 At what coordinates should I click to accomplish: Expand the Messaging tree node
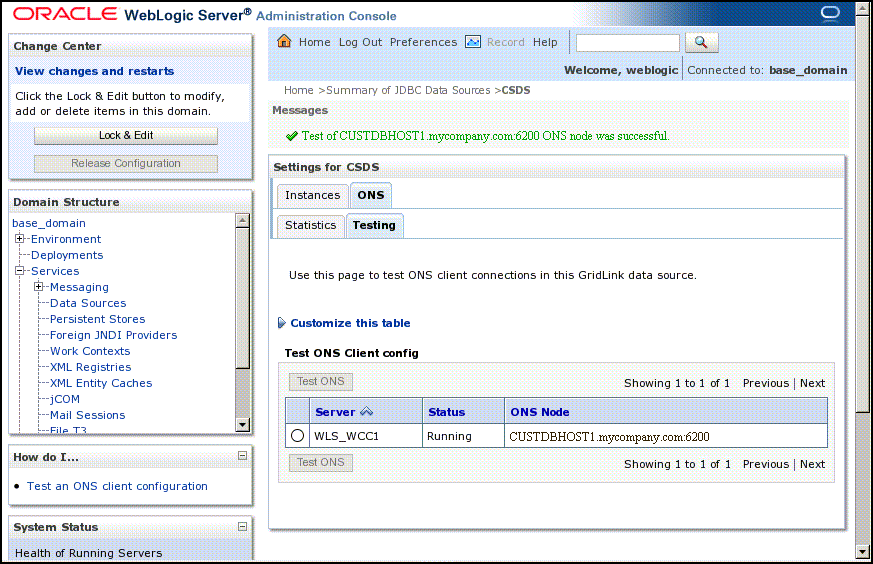pyautogui.click(x=38, y=287)
